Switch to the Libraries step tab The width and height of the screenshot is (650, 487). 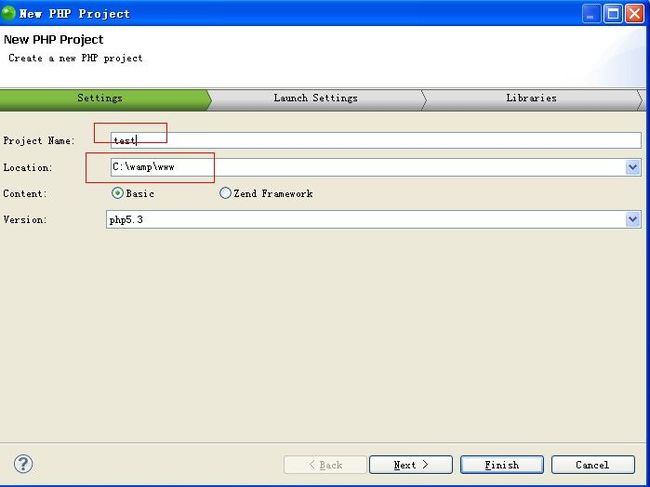tap(531, 99)
